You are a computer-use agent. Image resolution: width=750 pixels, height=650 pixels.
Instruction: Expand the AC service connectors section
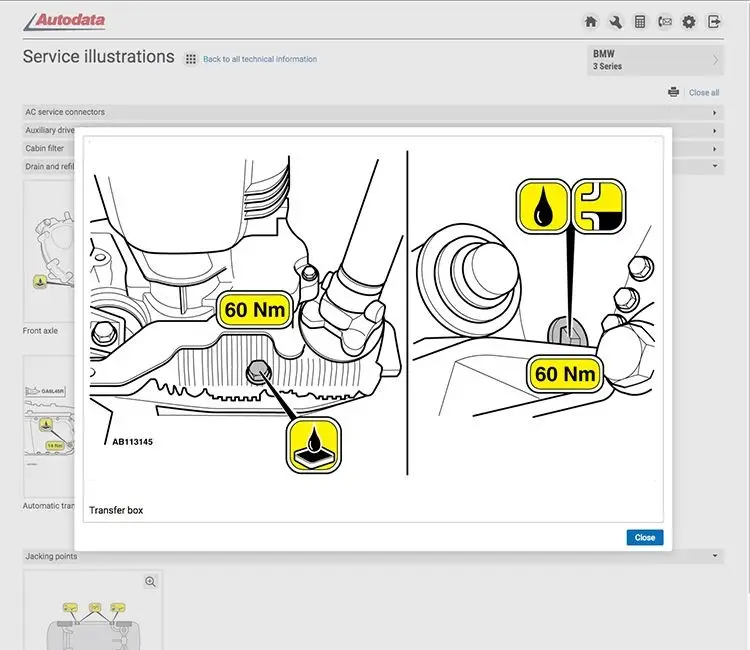714,113
